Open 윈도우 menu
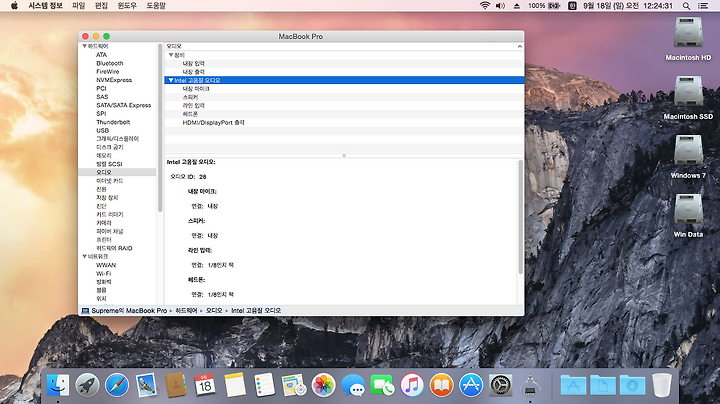This screenshot has height=404, width=720. [127, 6]
